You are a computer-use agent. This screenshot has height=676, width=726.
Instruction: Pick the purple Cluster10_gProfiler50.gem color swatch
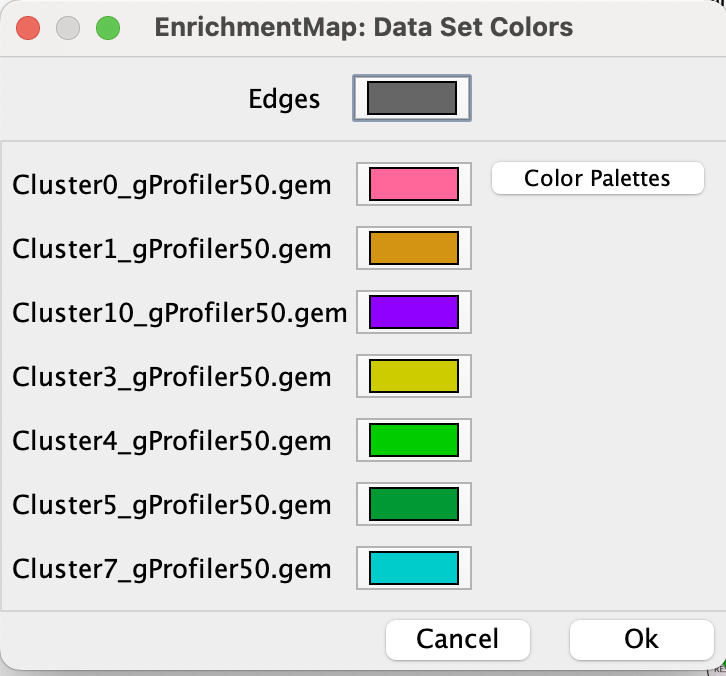click(x=413, y=312)
